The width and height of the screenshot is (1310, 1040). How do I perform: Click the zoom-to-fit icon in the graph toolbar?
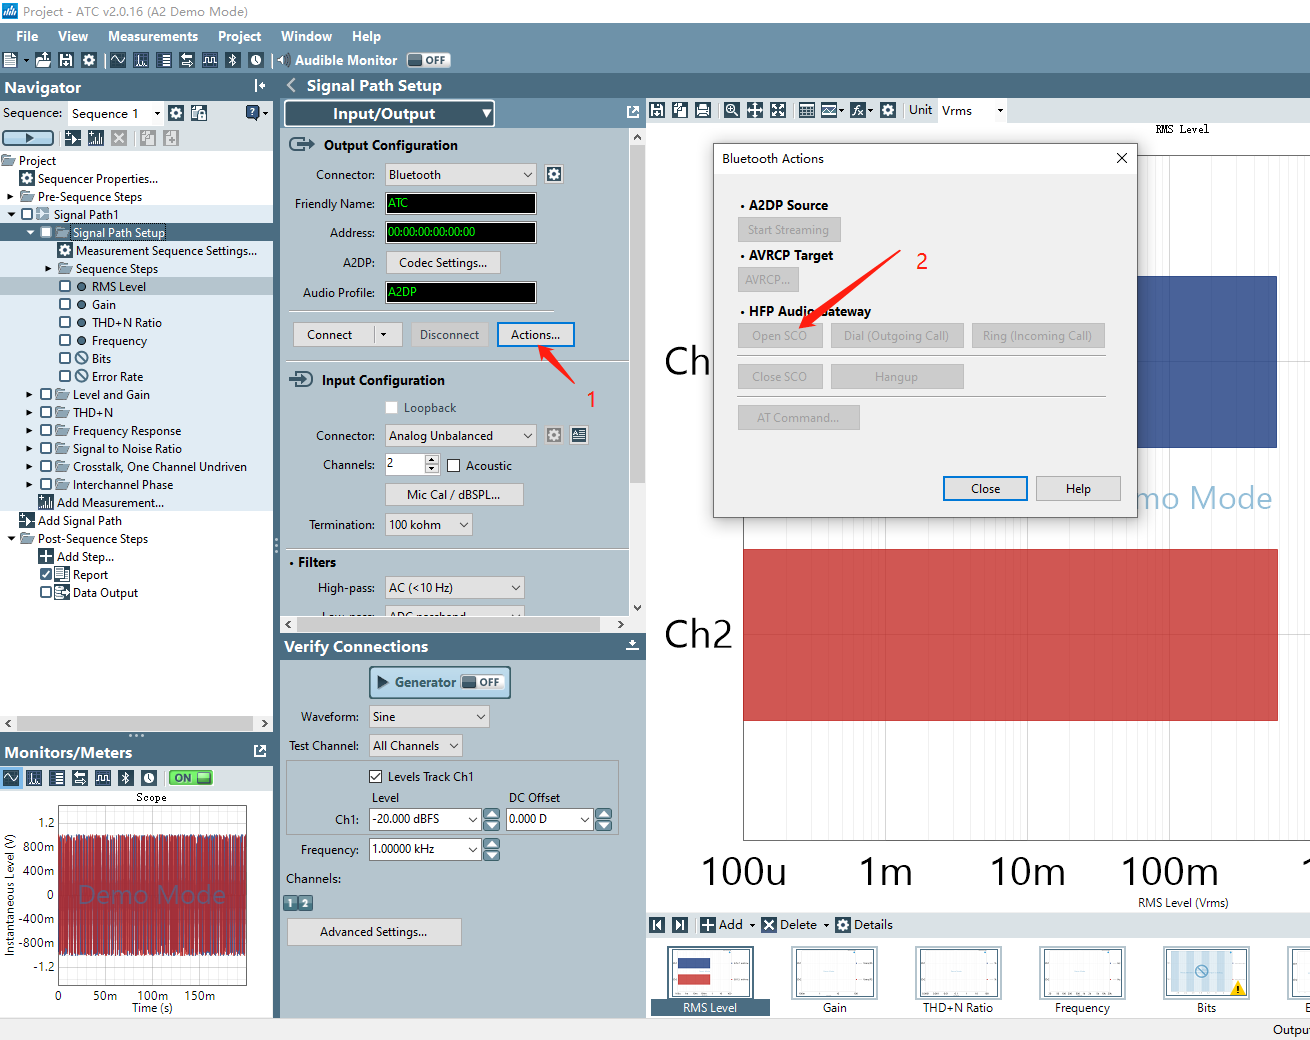pos(778,110)
